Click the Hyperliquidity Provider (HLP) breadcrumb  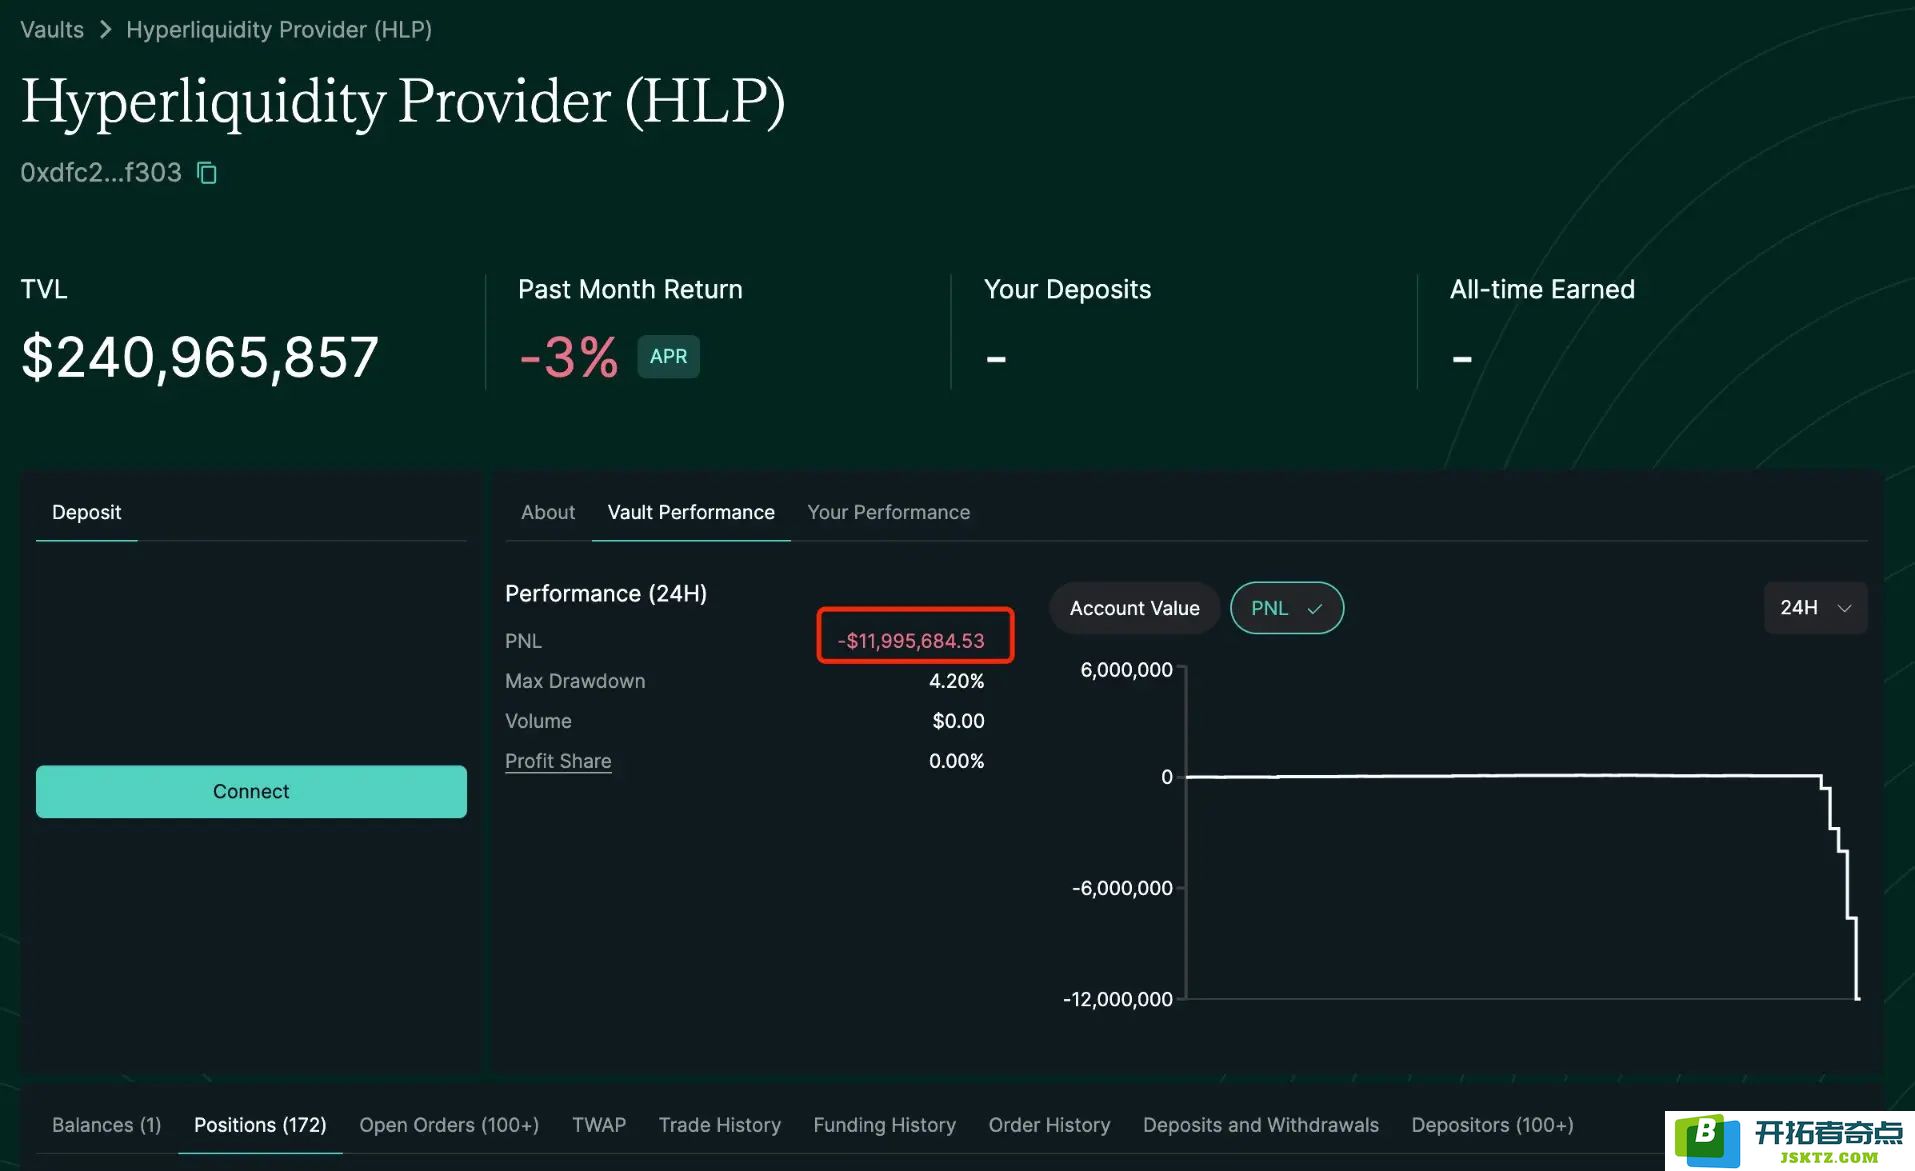[279, 30]
